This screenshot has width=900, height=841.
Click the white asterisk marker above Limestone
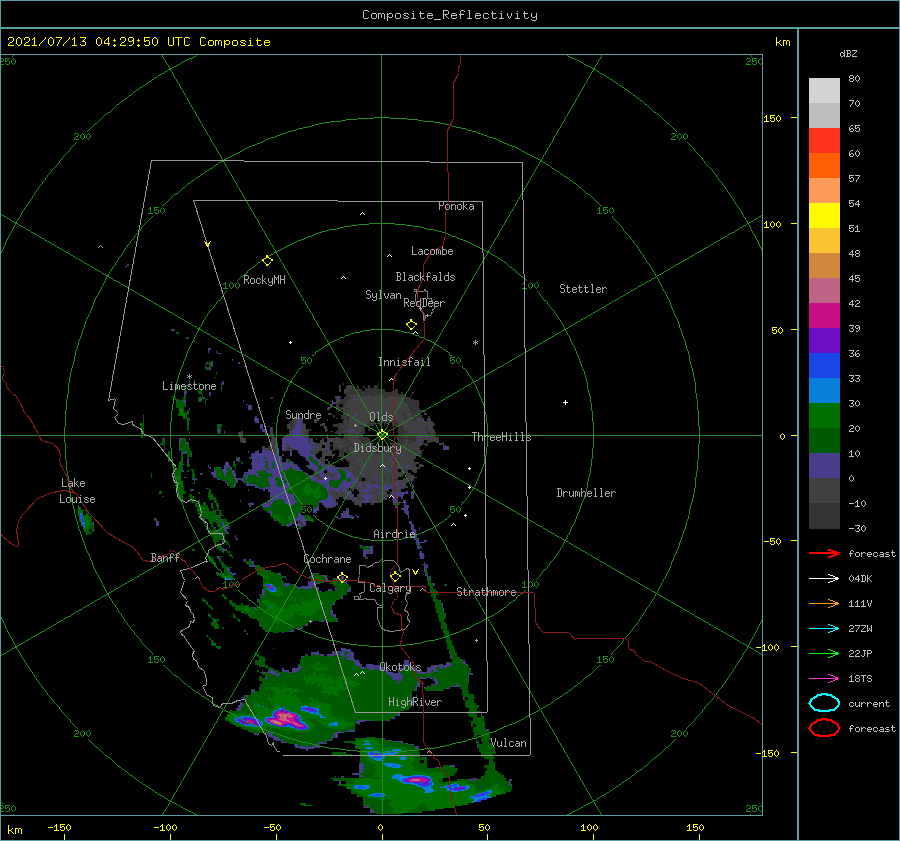189,377
